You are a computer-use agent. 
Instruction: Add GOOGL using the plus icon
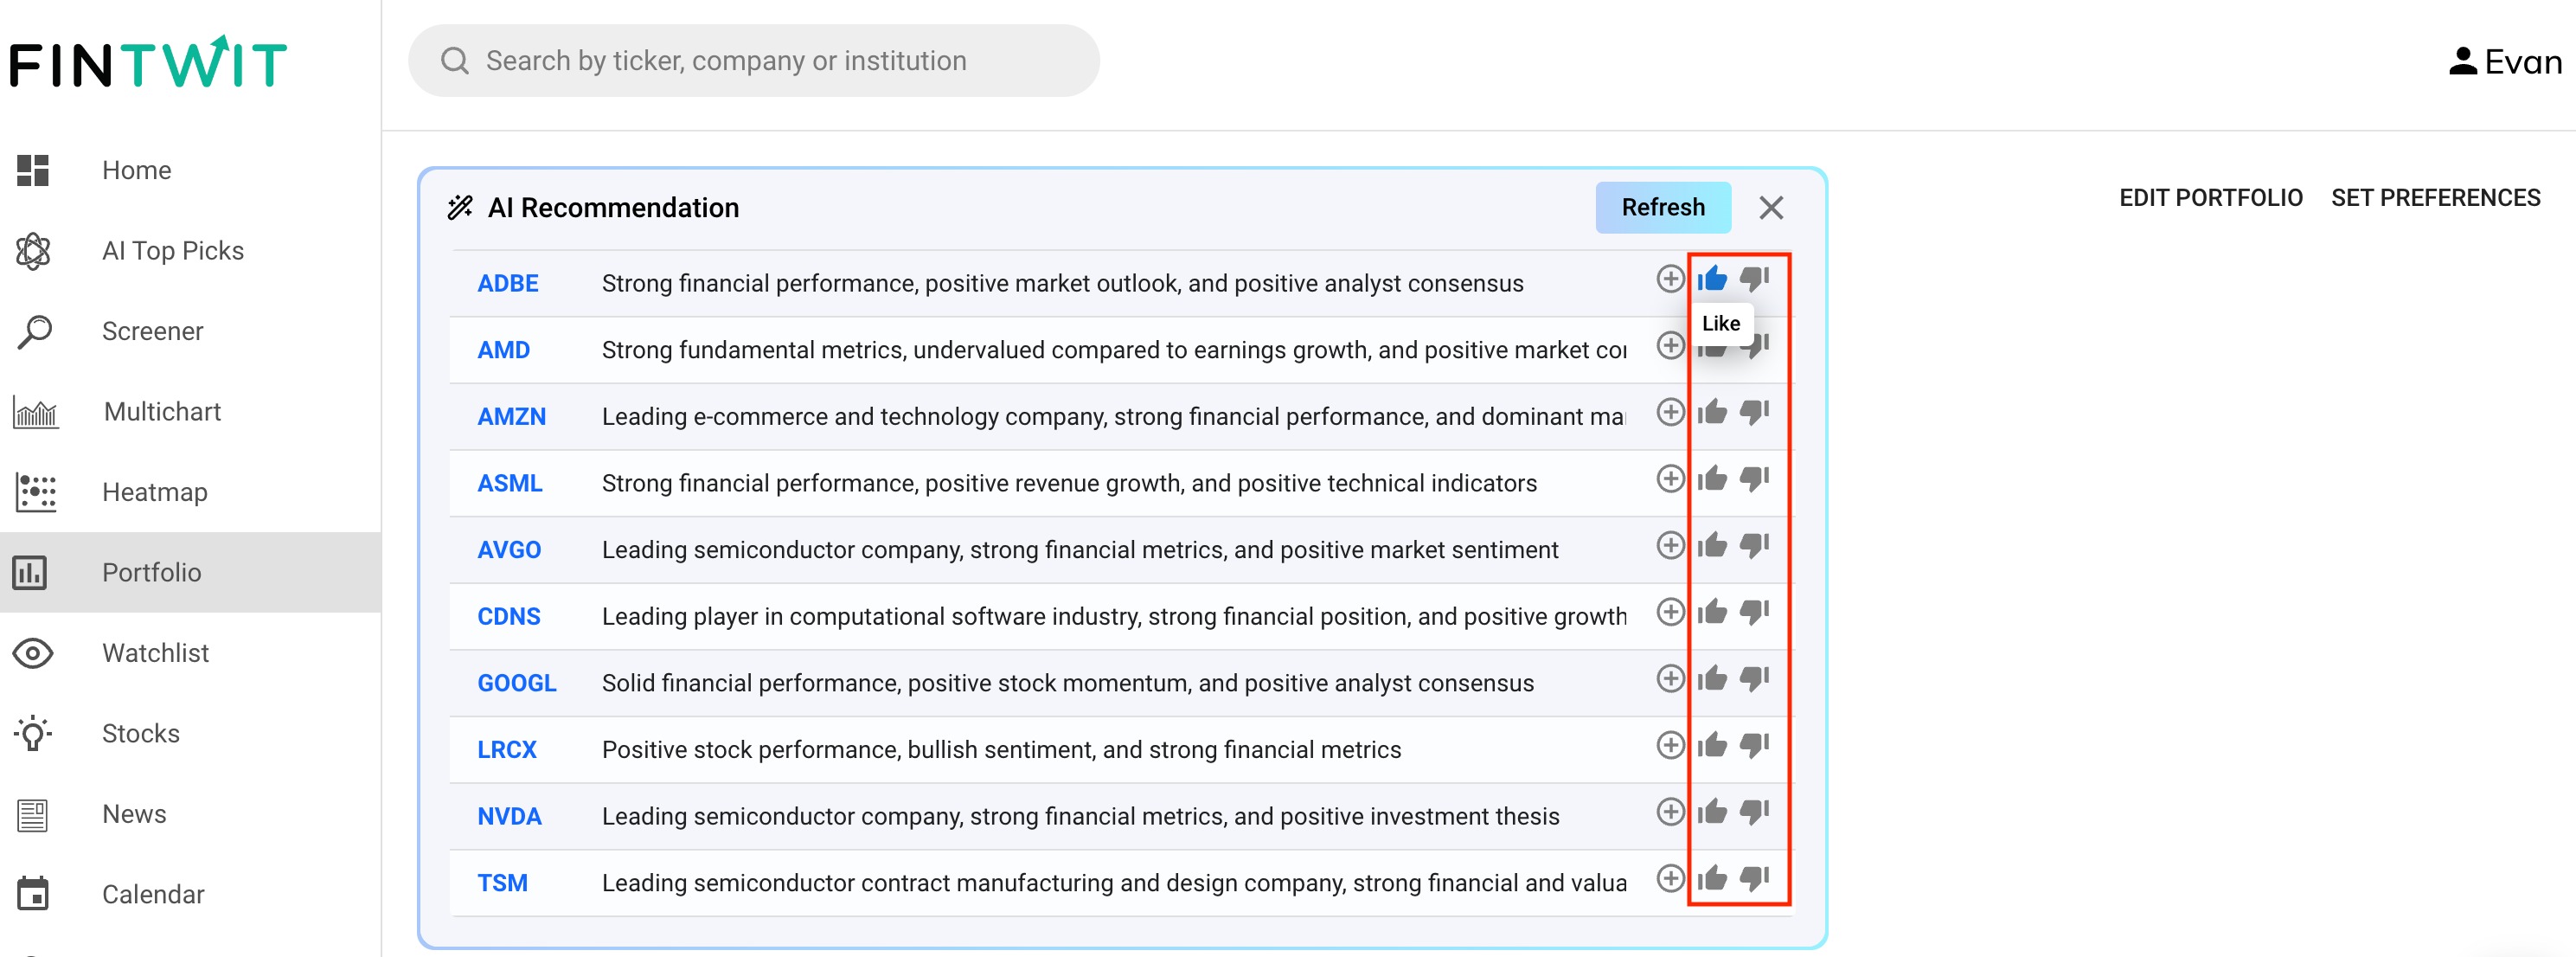pyautogui.click(x=1670, y=679)
